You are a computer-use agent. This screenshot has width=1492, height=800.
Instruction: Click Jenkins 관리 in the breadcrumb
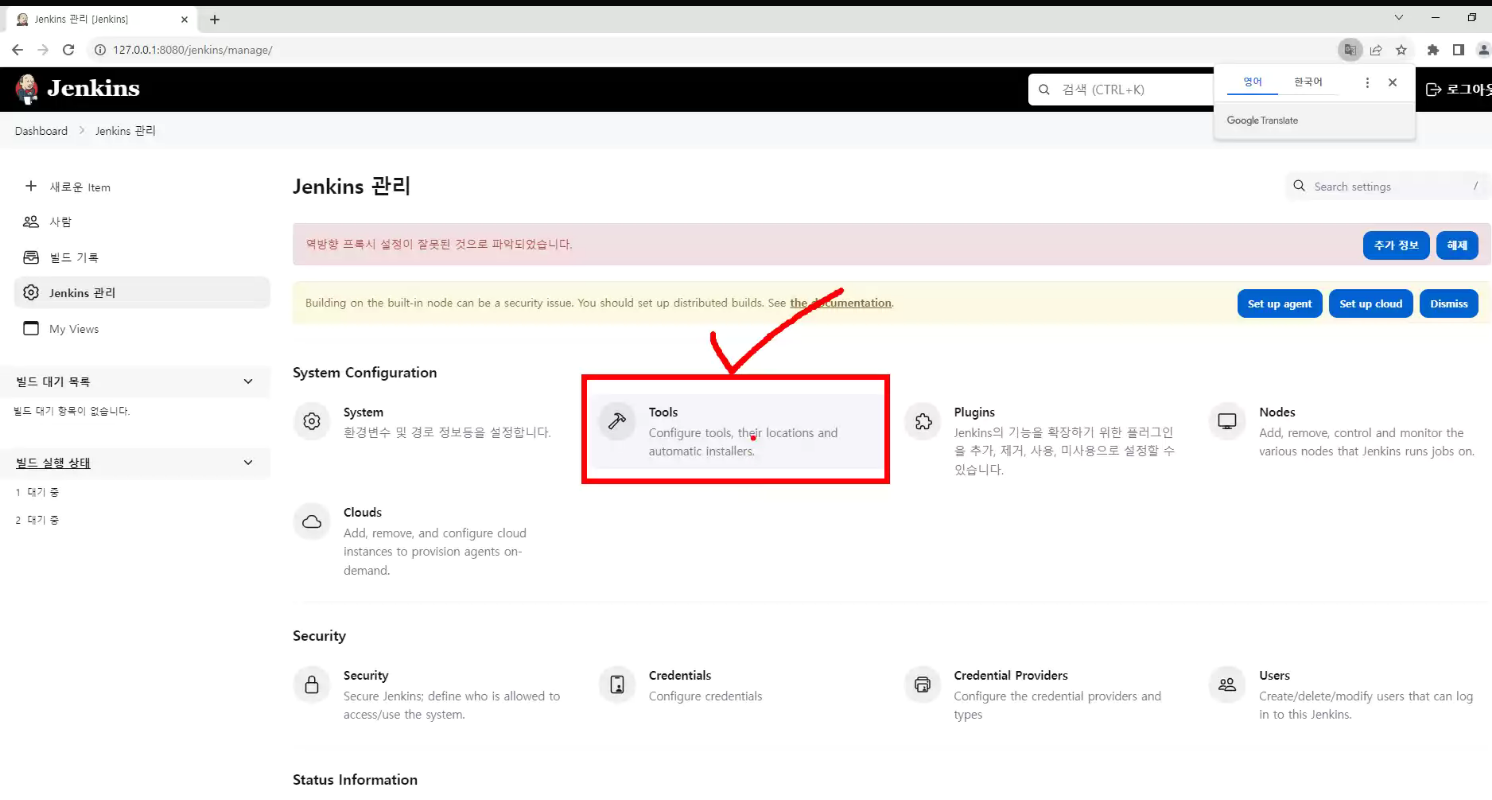(125, 131)
